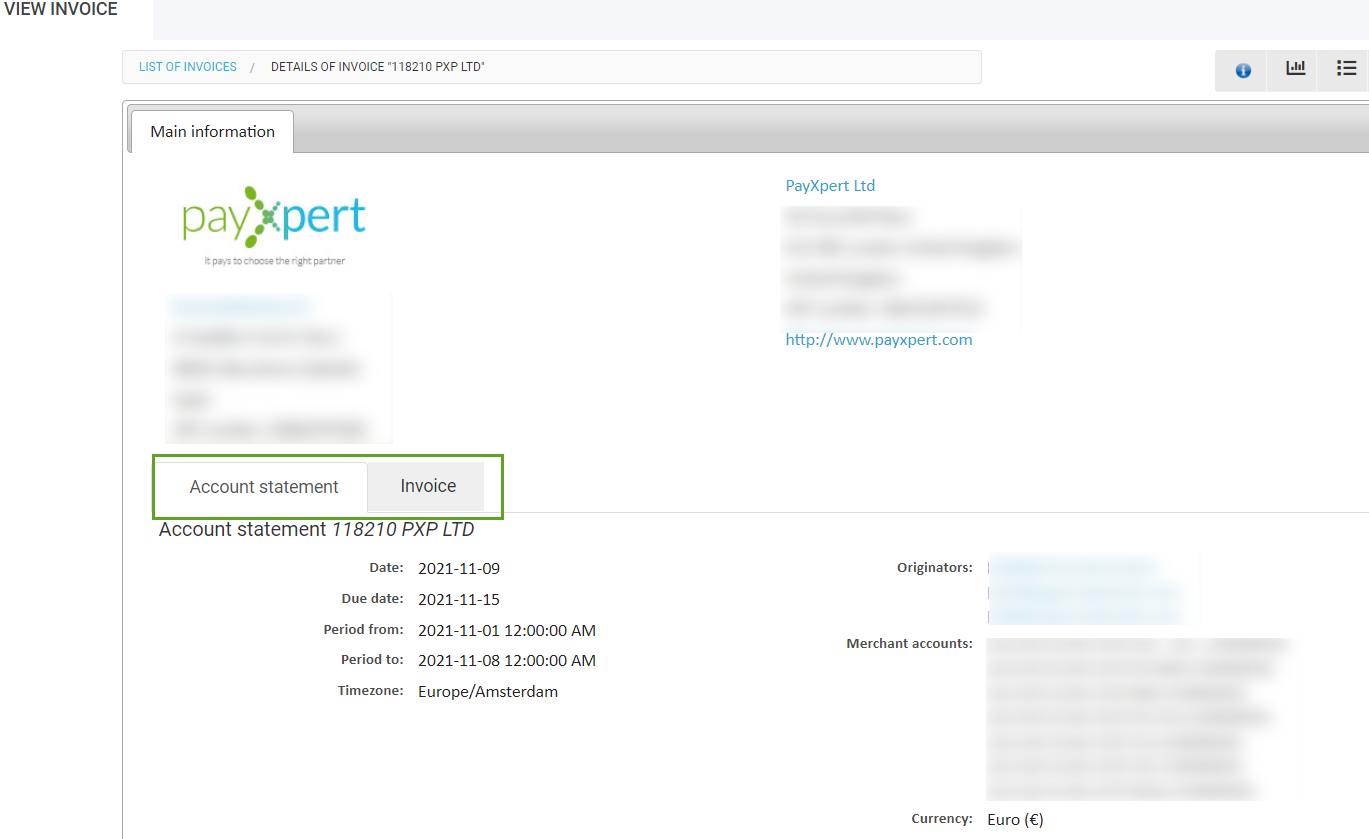Open the bar chart statistics icon
Image resolution: width=1369 pixels, height=839 pixels.
(1295, 69)
